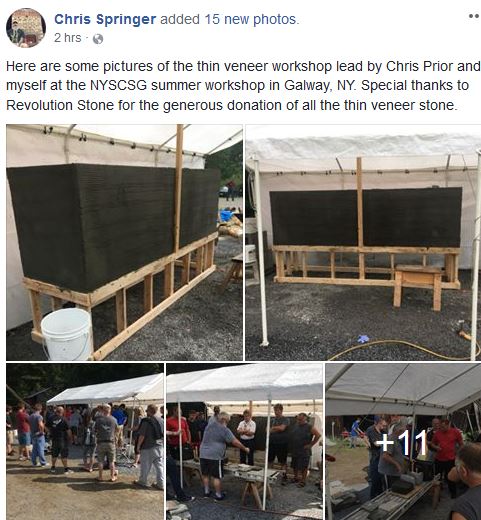Screen dimensions: 481x520
Task: Click the +11 more photos overlay
Action: click(403, 441)
